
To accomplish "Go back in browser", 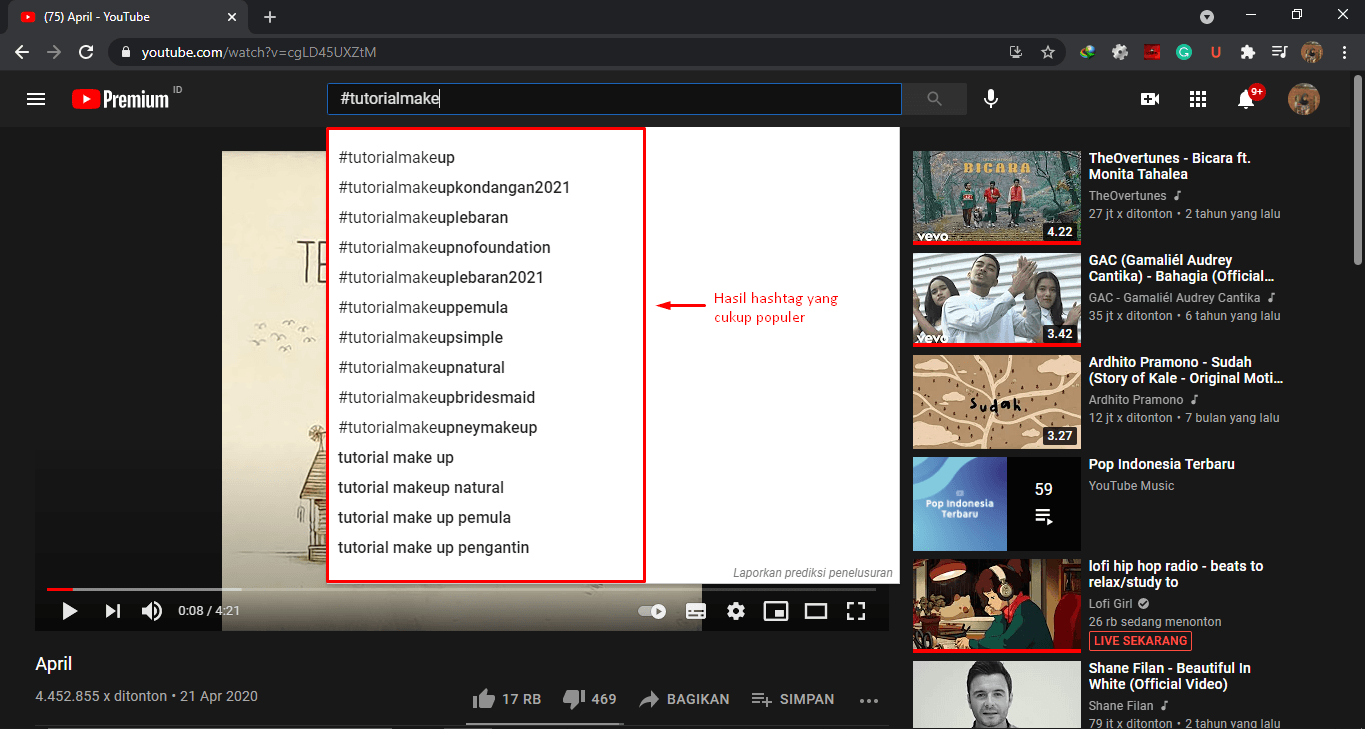I will 21,52.
